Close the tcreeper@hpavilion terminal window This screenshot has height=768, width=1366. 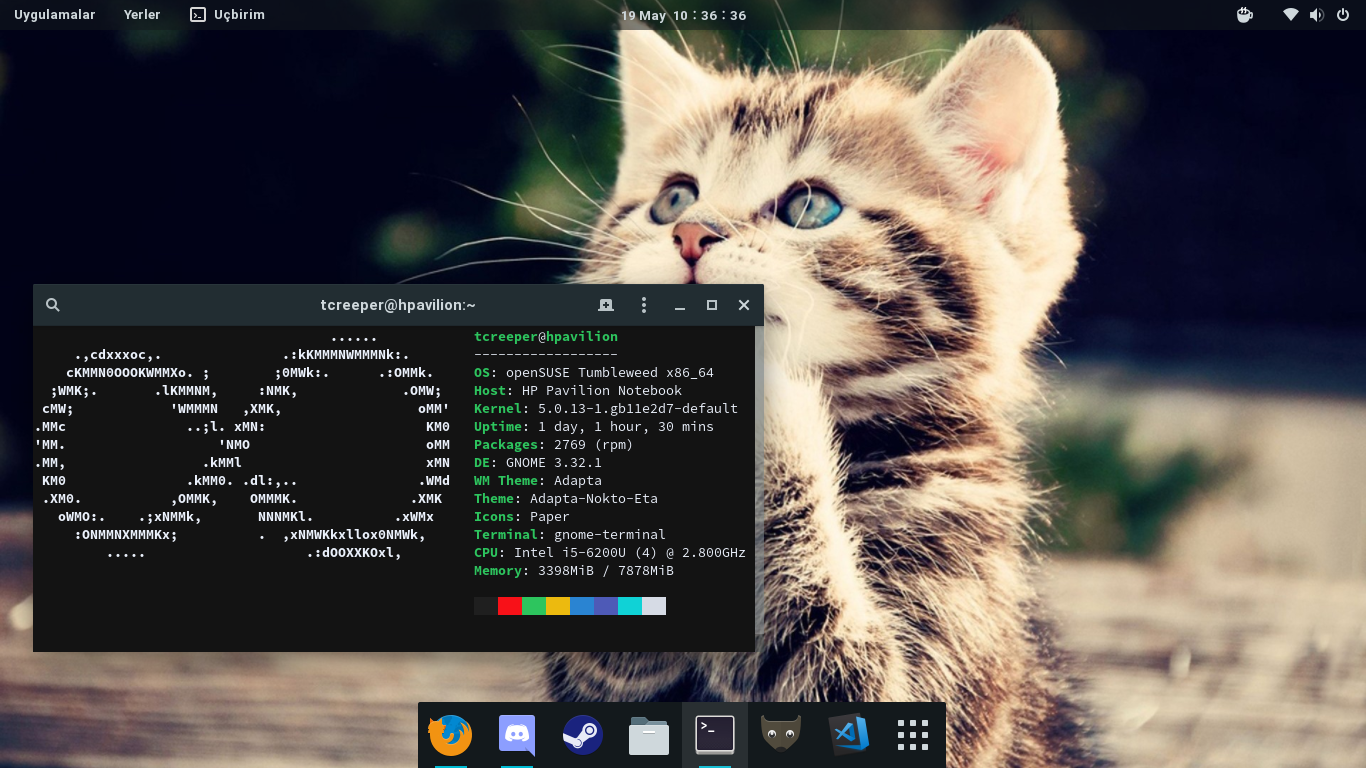pos(744,305)
